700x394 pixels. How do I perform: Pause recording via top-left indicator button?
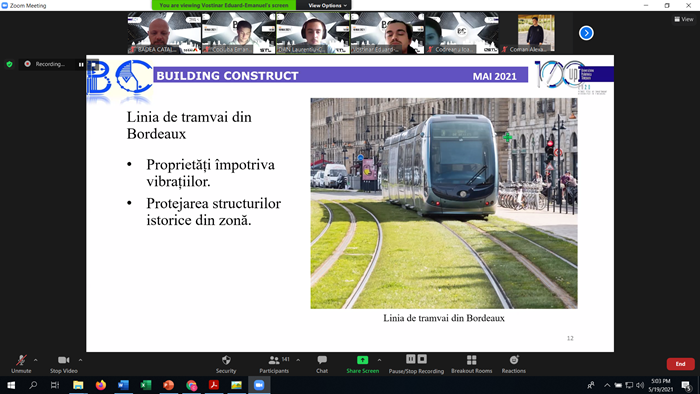pos(81,64)
